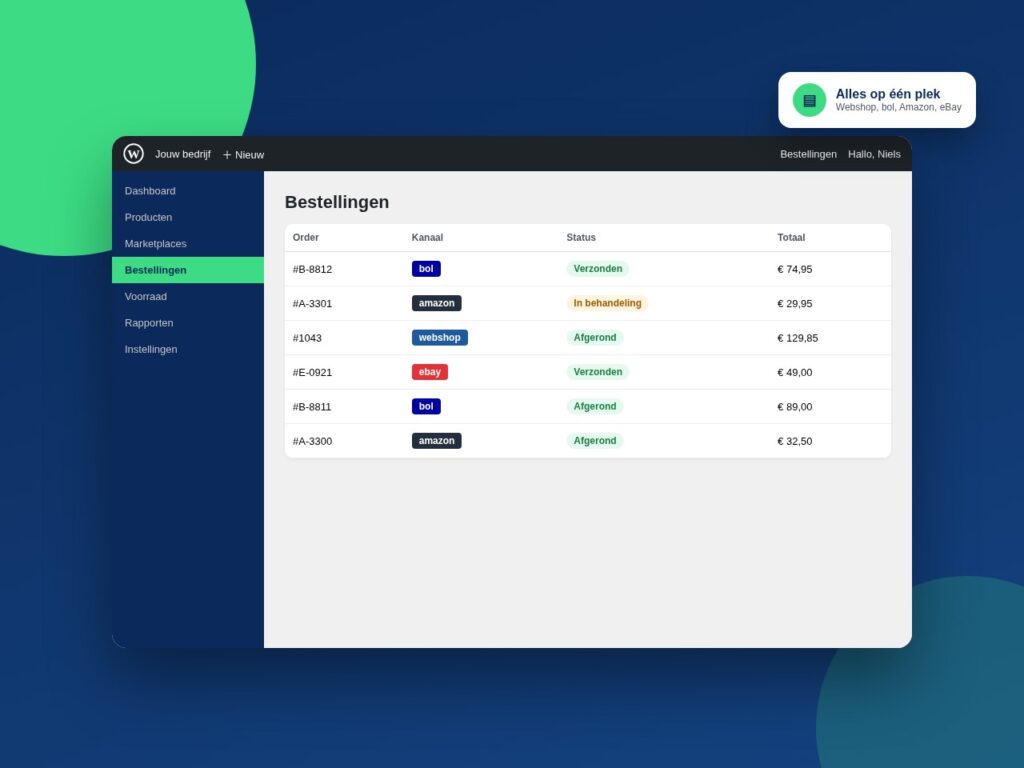Click the plus Nieuw button
This screenshot has width=1024, height=768.
coord(243,155)
